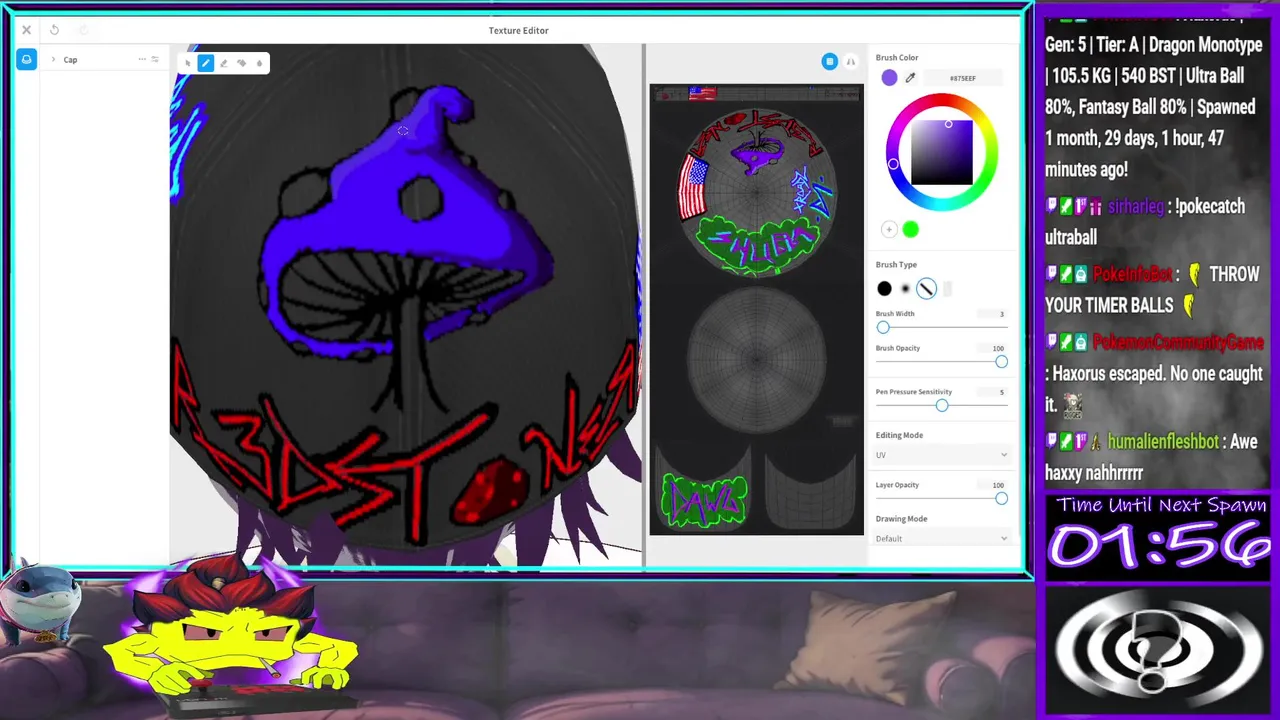The image size is (1280, 720).
Task: Click sirharleg username in stream chat
Action: pos(1136,207)
